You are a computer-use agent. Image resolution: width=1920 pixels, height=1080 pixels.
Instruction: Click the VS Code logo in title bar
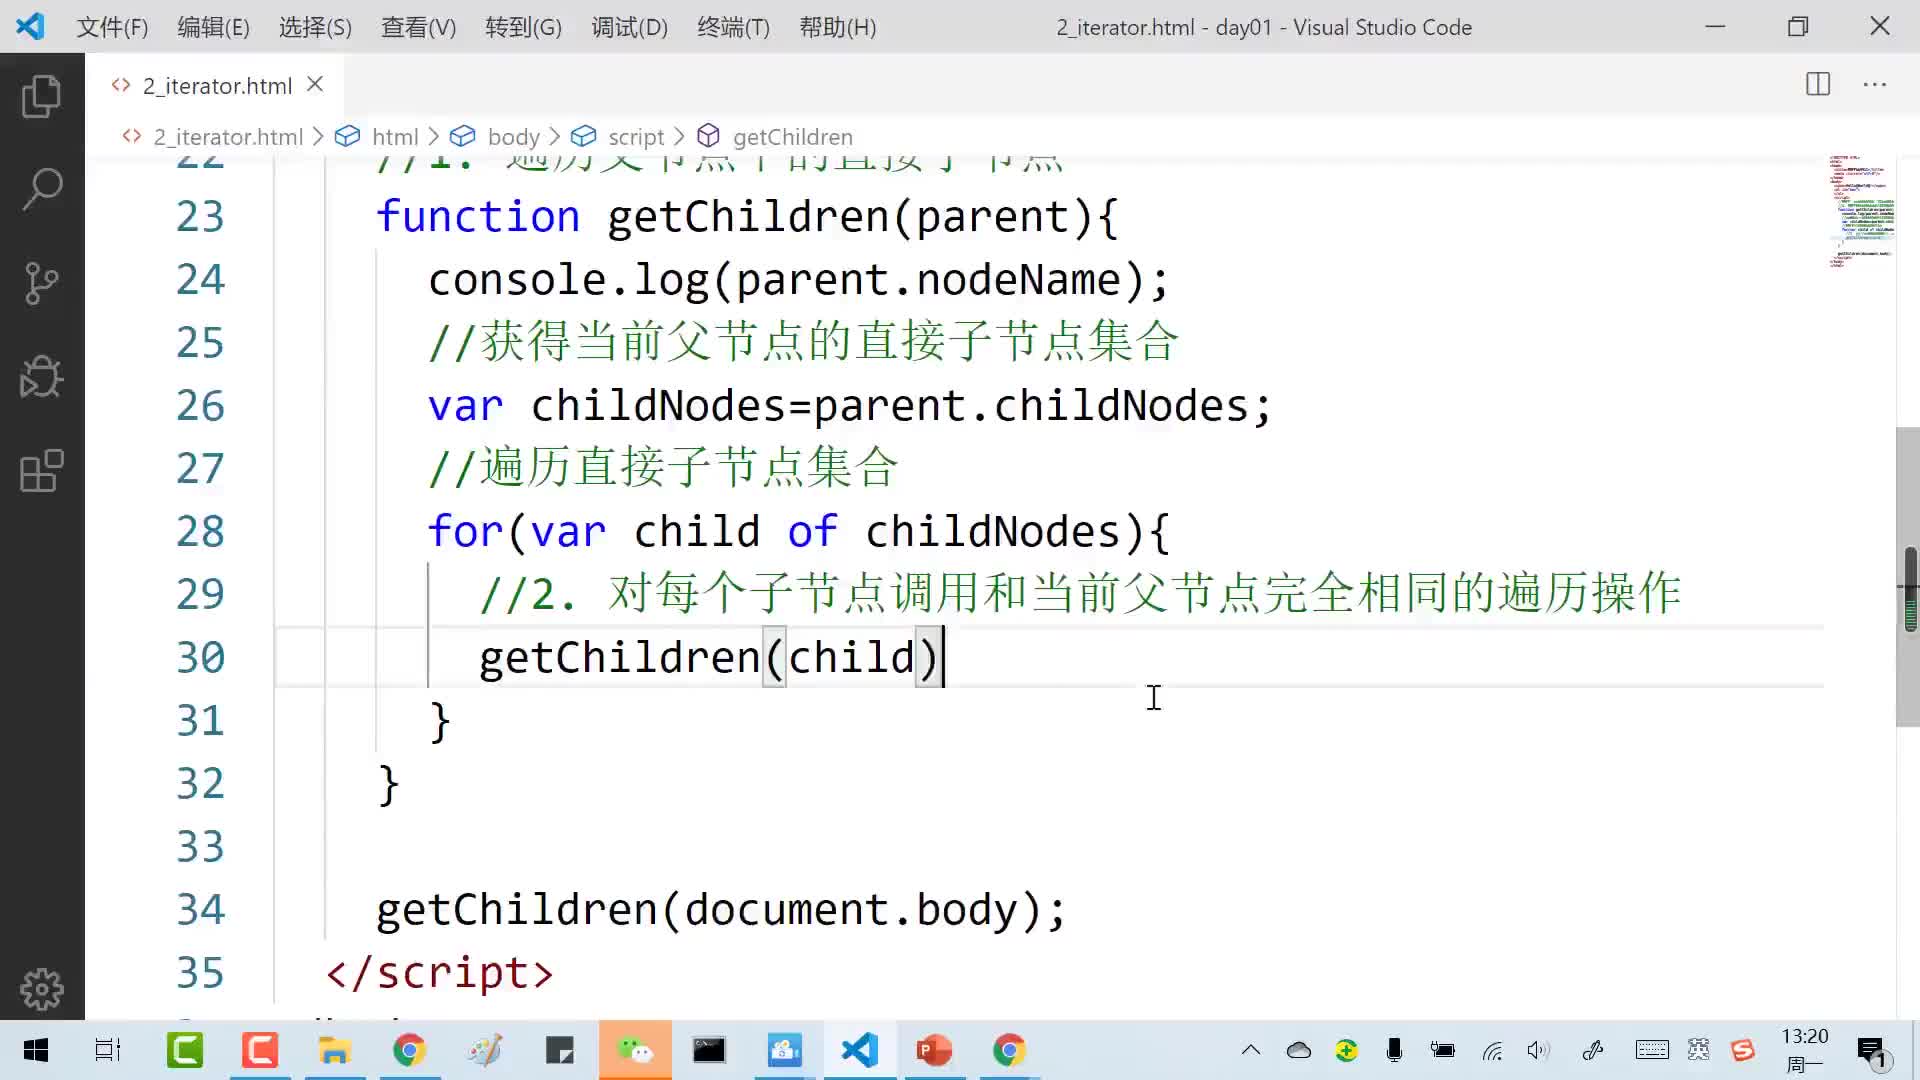(30, 26)
